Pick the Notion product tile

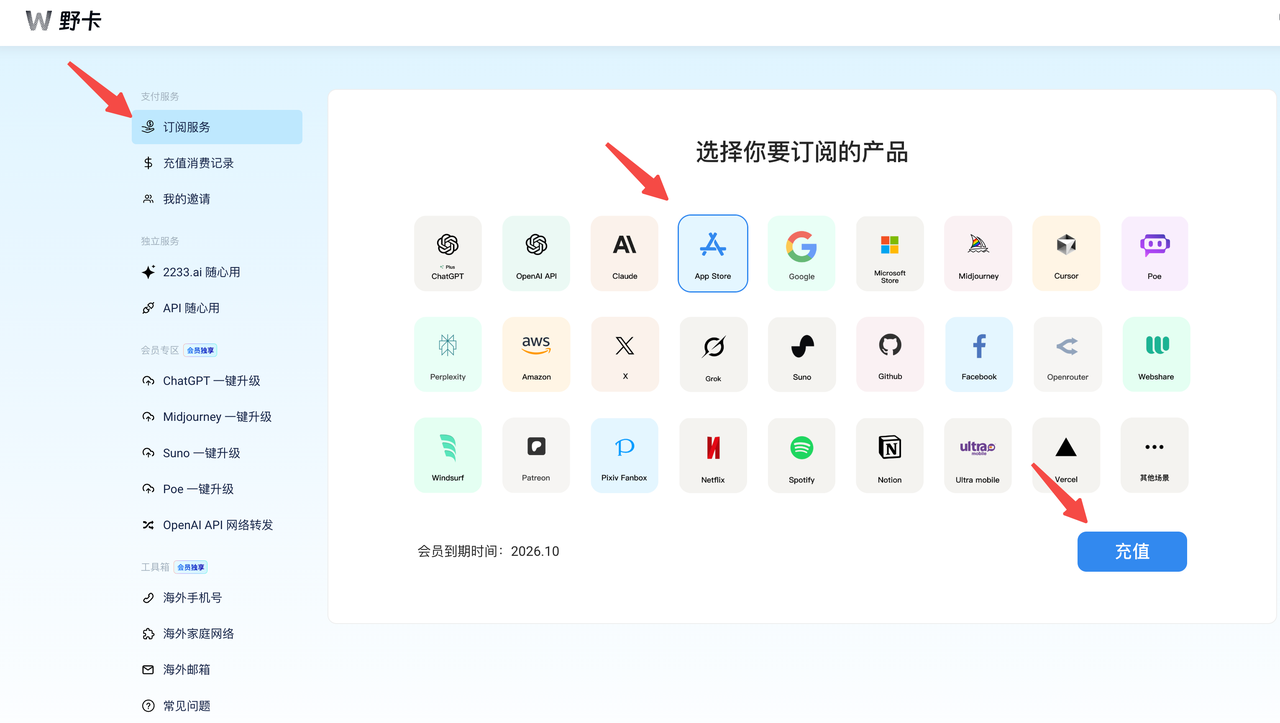pyautogui.click(x=890, y=455)
